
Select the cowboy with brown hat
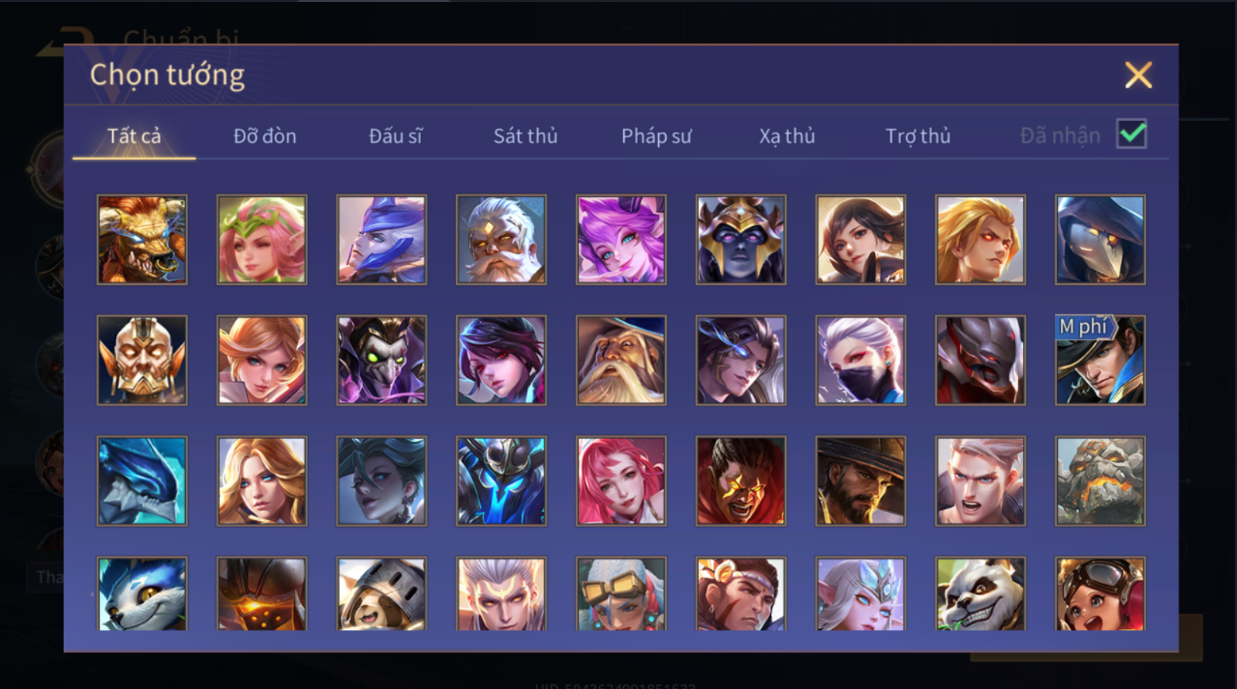tap(860, 481)
